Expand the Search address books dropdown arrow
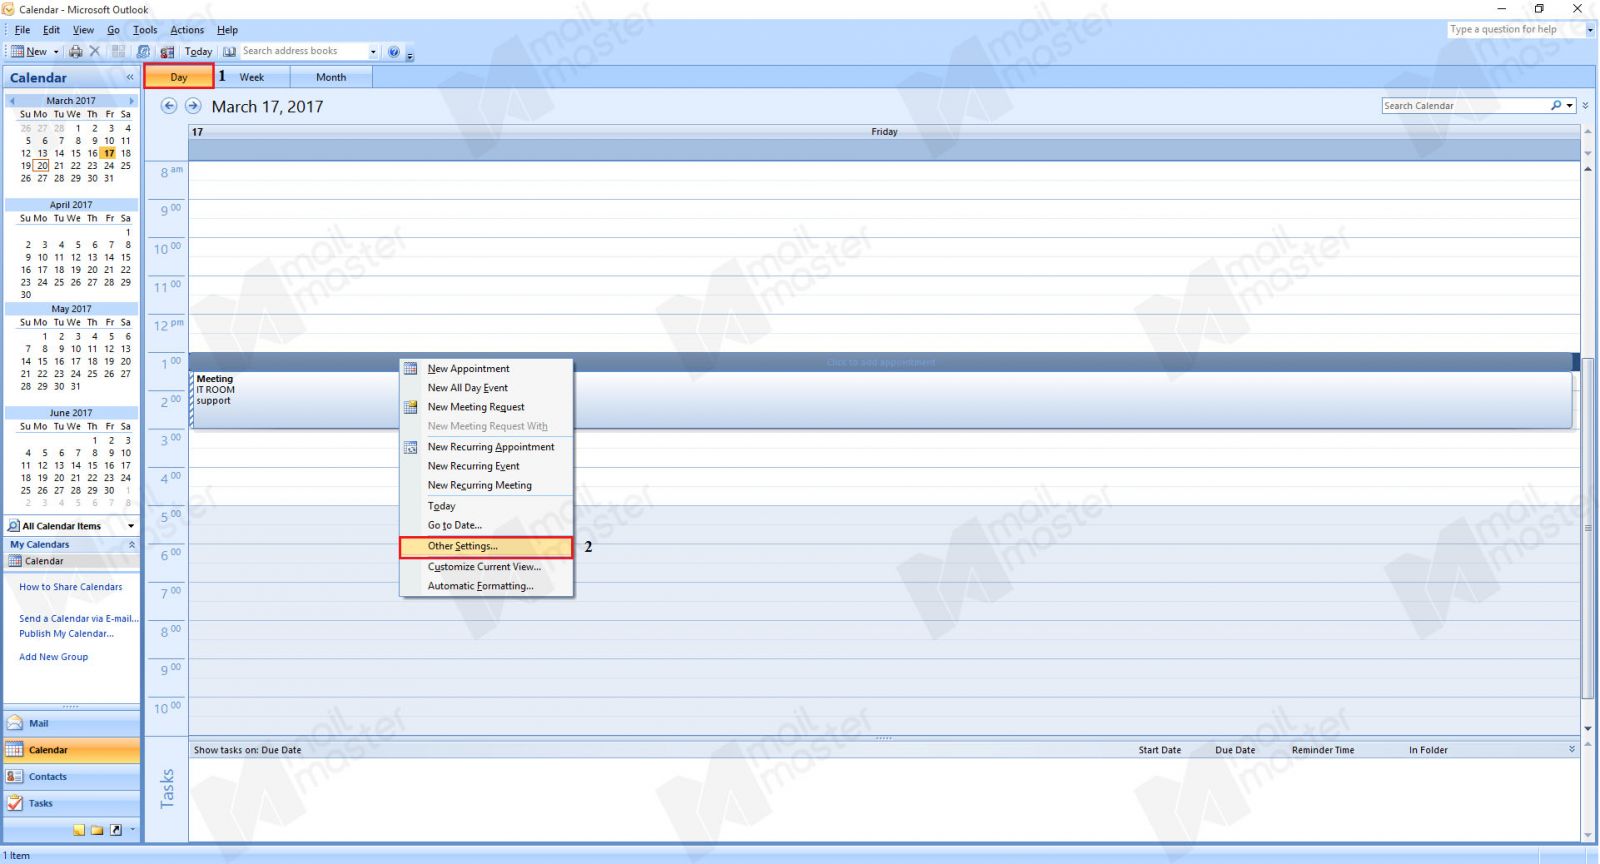Image resolution: width=1600 pixels, height=864 pixels. click(374, 51)
